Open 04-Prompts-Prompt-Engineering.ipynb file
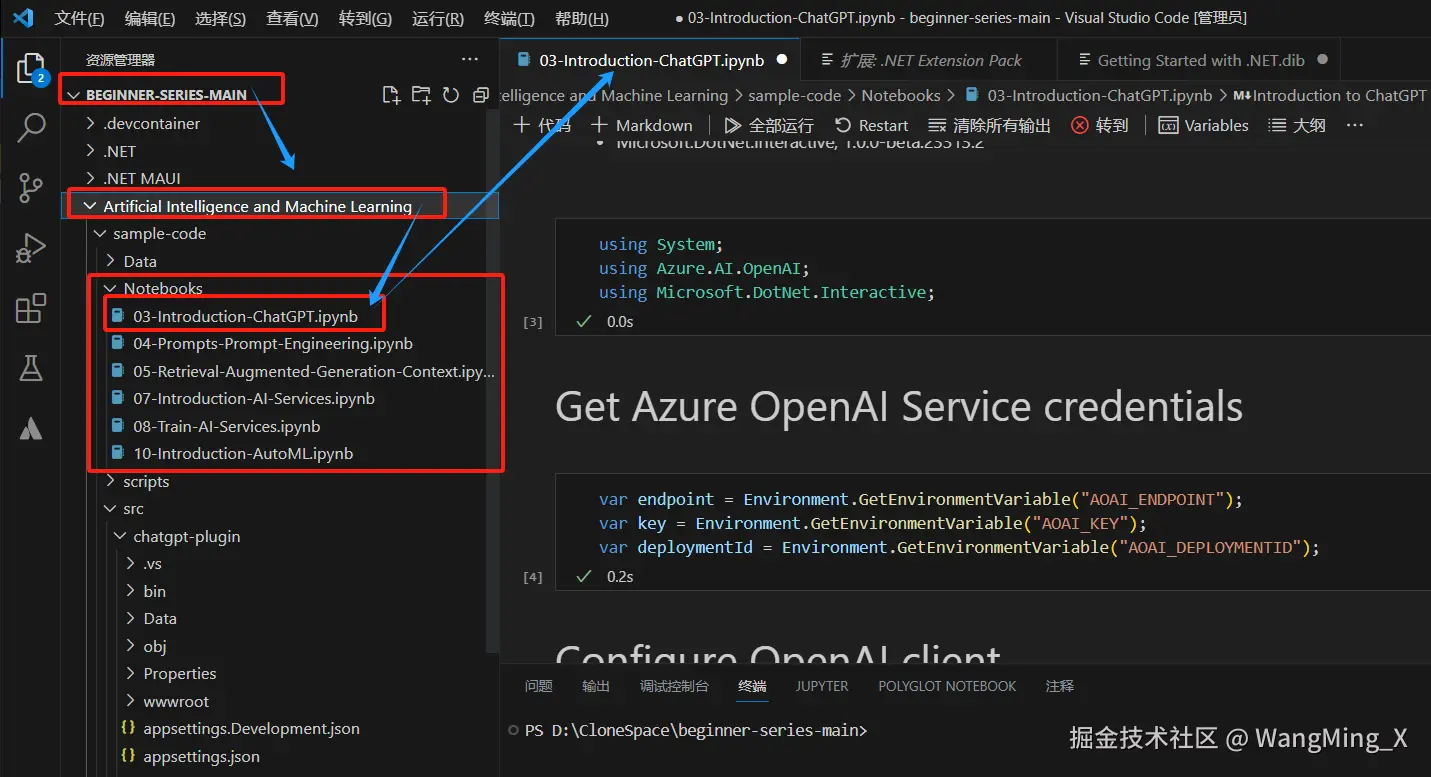Image resolution: width=1431 pixels, height=777 pixels. [272, 343]
